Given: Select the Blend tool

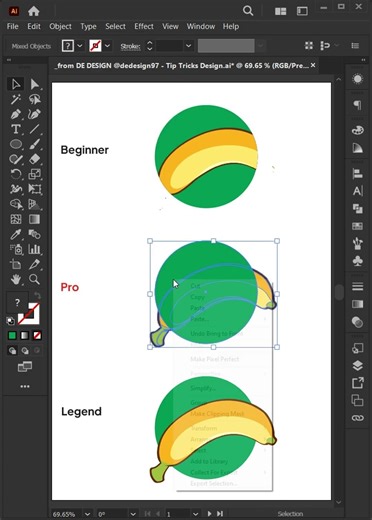Looking at the screenshot, I should click(x=34, y=234).
